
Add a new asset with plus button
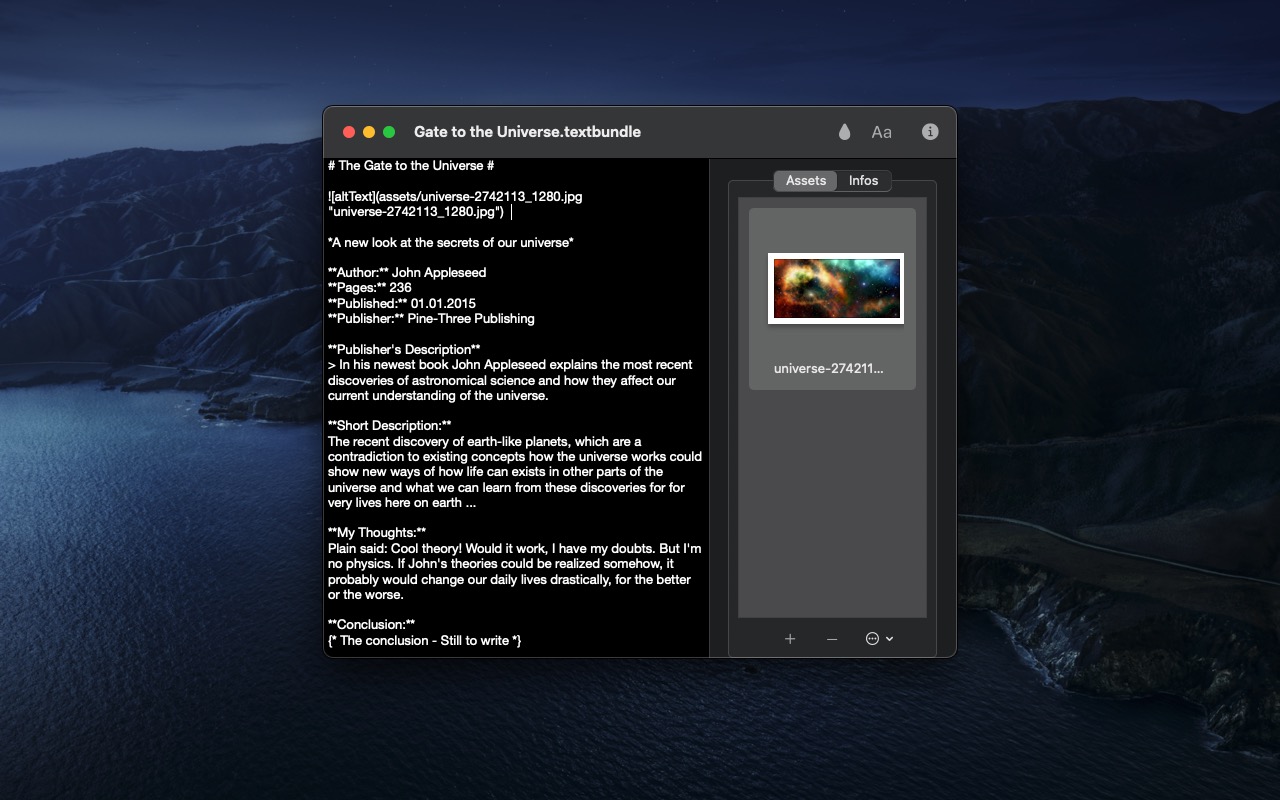[x=790, y=639]
